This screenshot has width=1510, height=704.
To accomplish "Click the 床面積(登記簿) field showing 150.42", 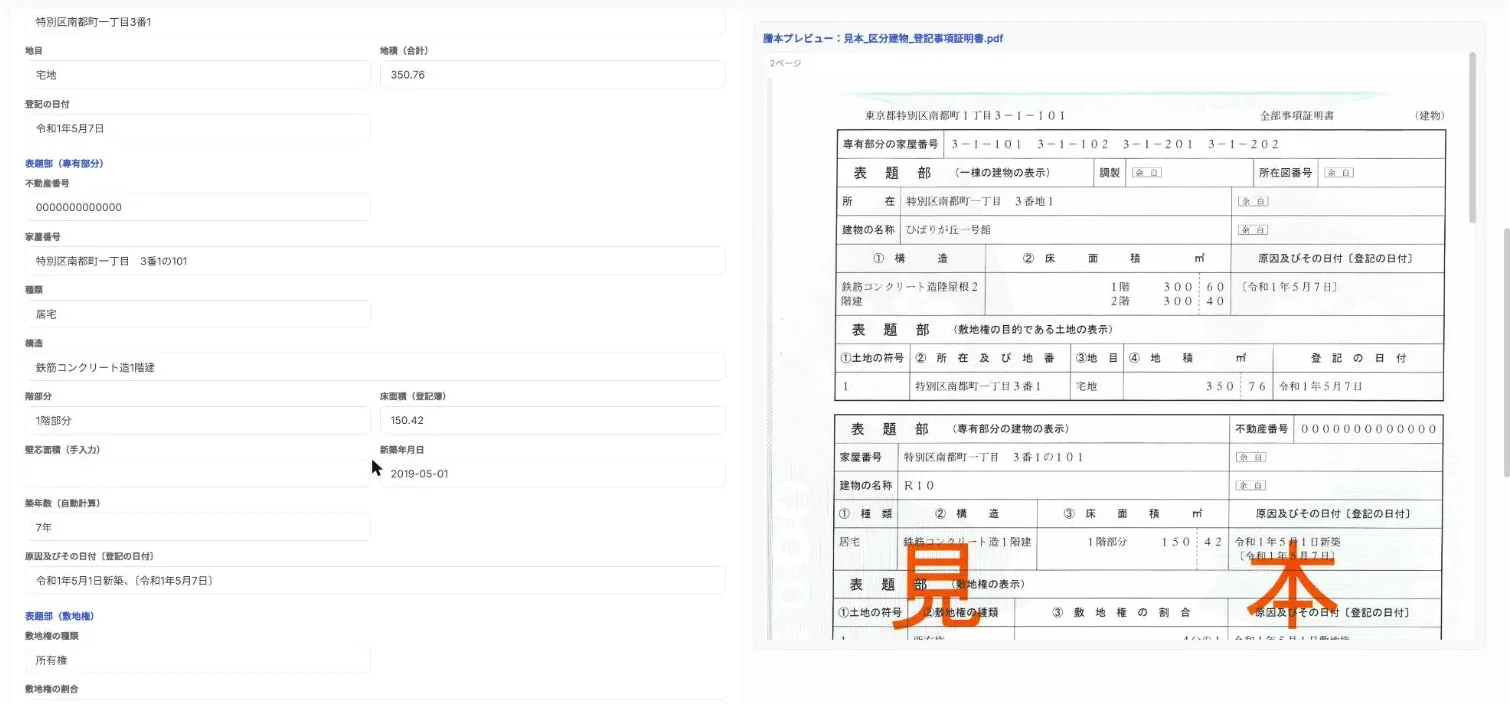I will [552, 420].
